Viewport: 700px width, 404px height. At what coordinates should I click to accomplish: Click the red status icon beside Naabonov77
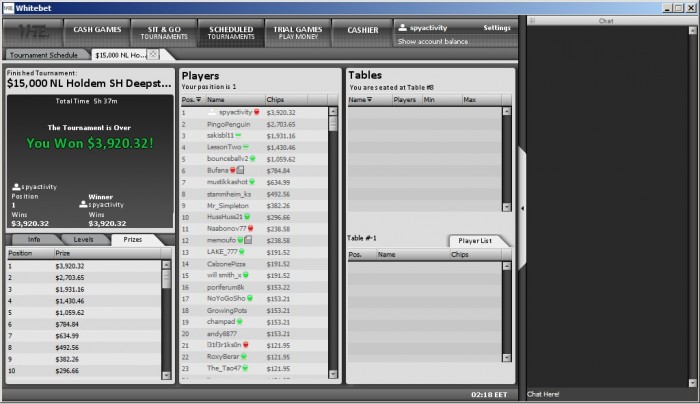[250, 229]
